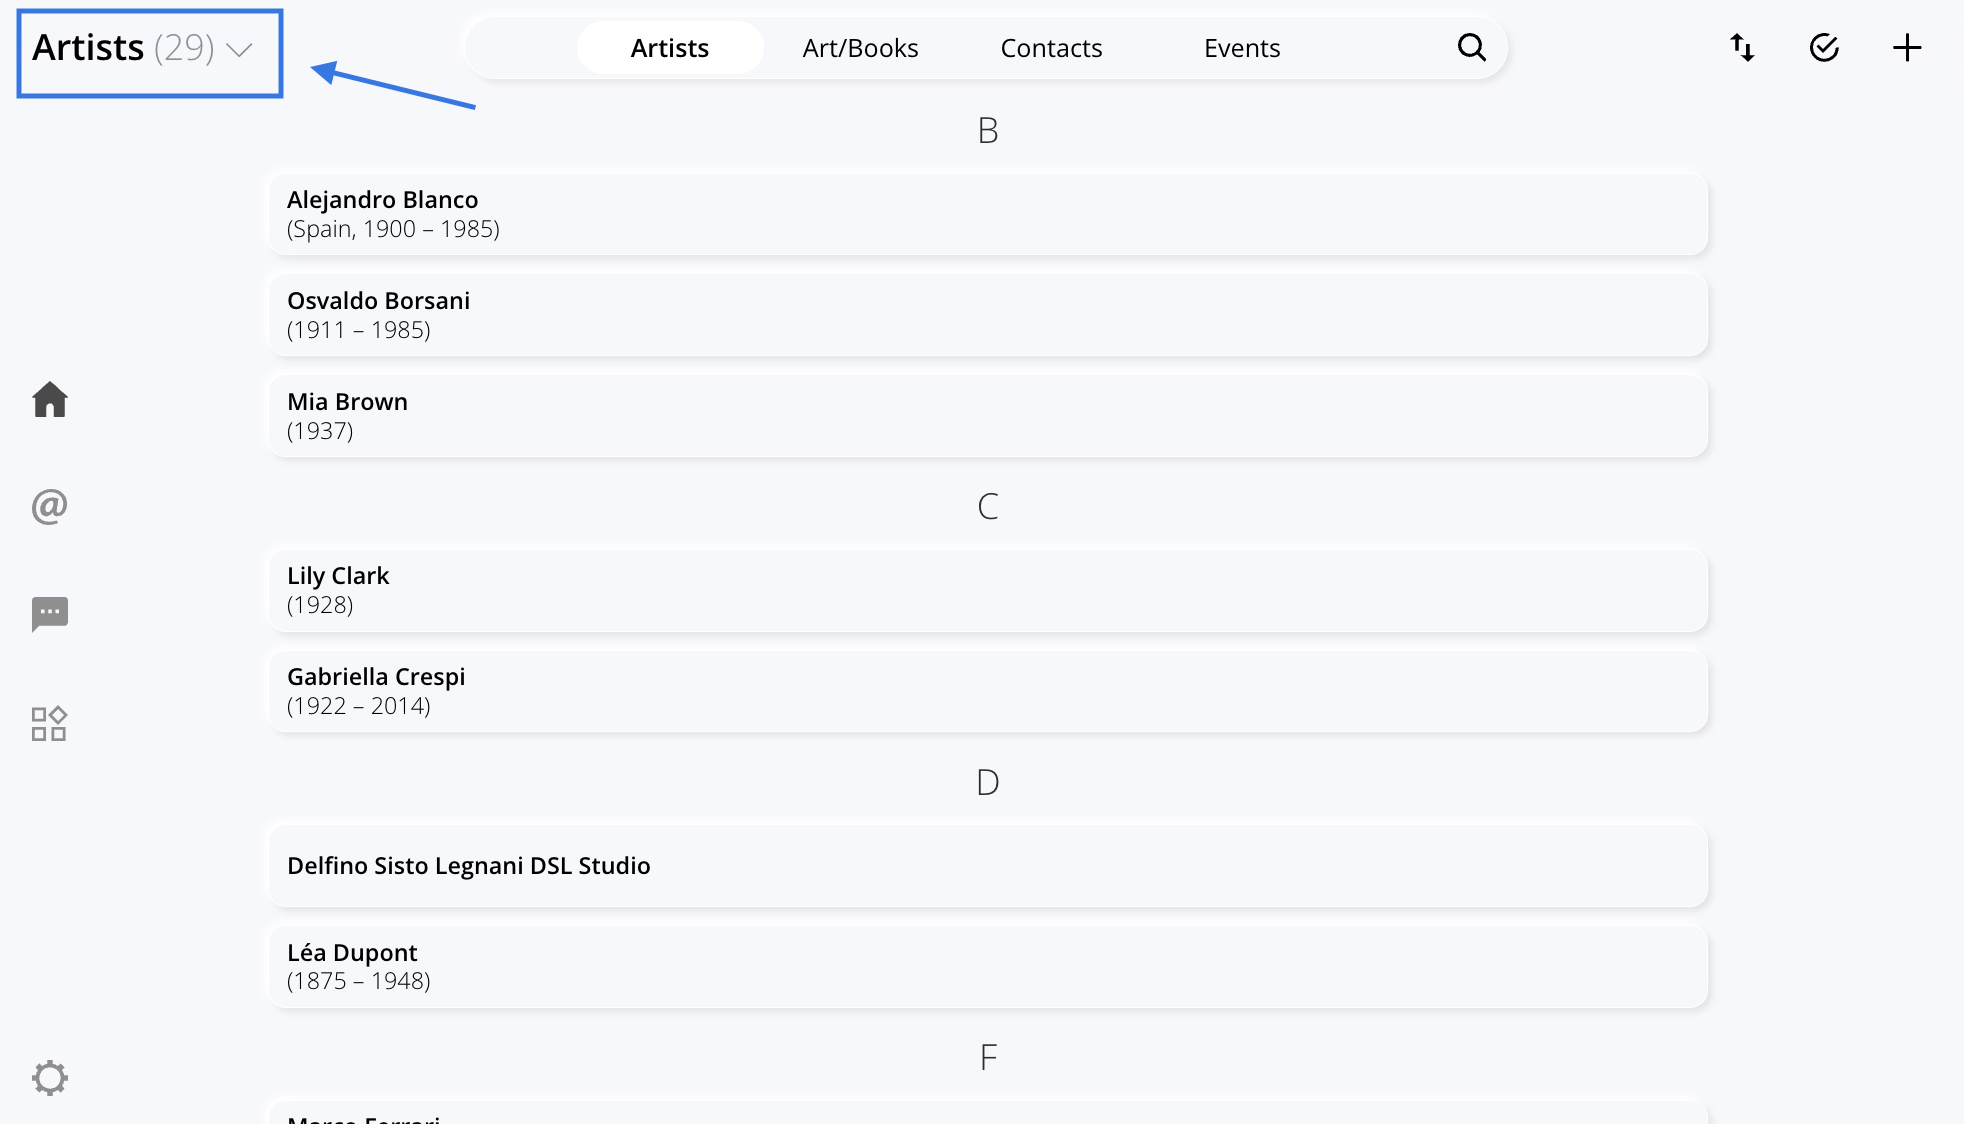
Task: Select the Artists tab
Action: tap(668, 47)
